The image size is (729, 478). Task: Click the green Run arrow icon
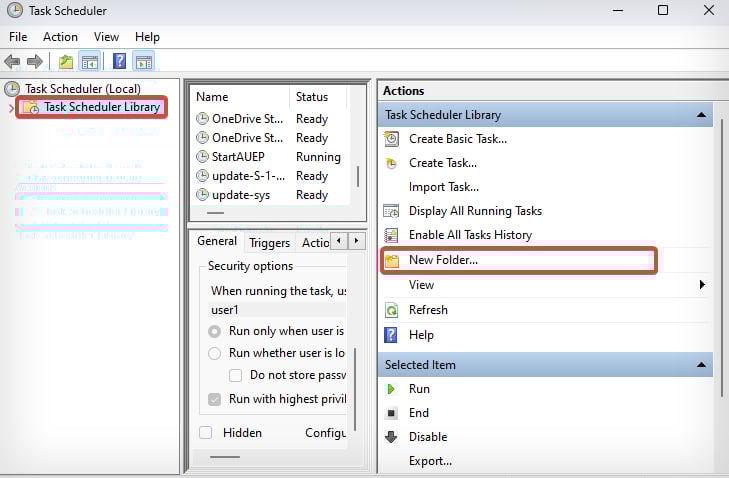pyautogui.click(x=391, y=389)
